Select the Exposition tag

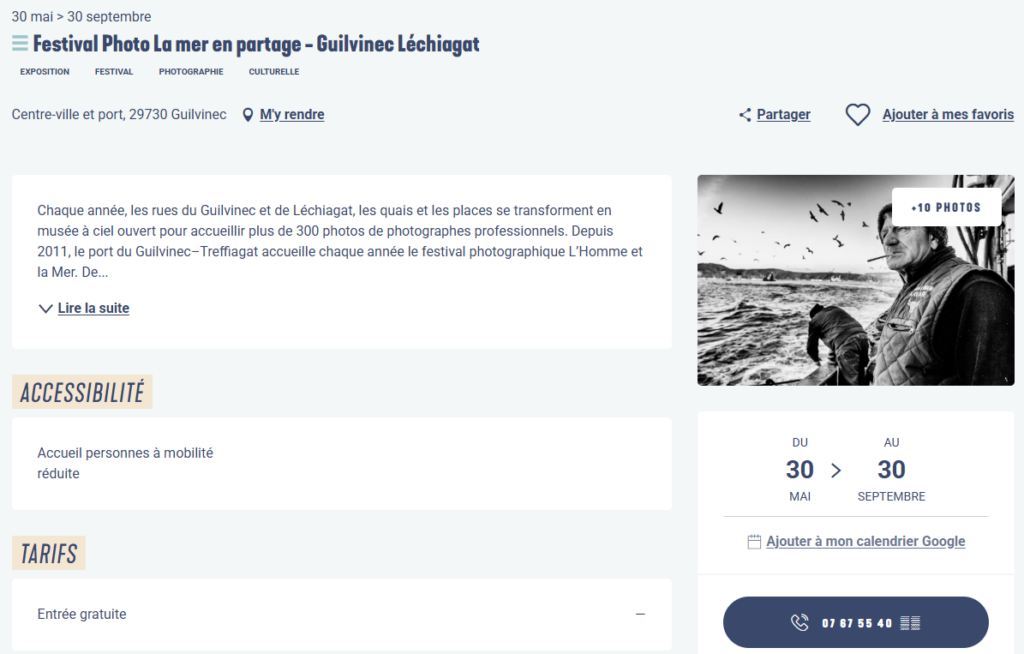coord(45,72)
